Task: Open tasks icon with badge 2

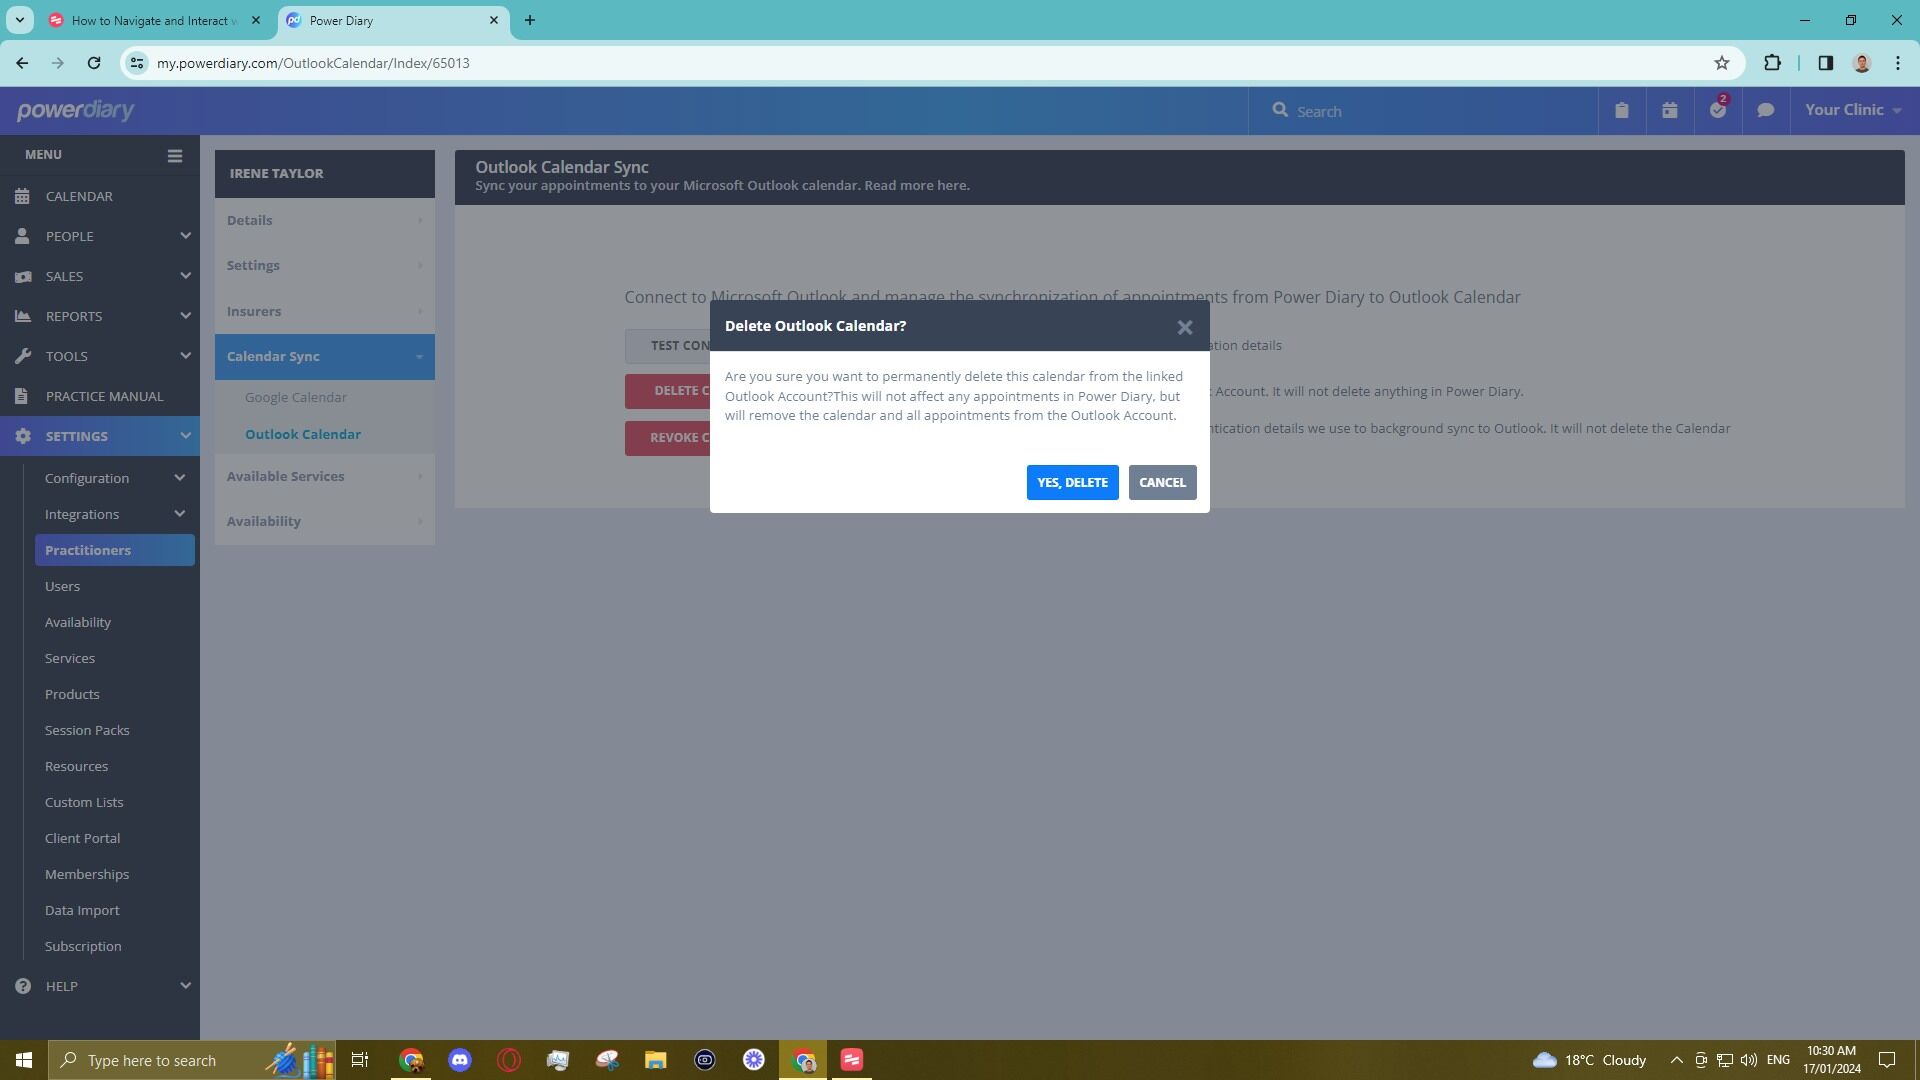Action: 1718,110
